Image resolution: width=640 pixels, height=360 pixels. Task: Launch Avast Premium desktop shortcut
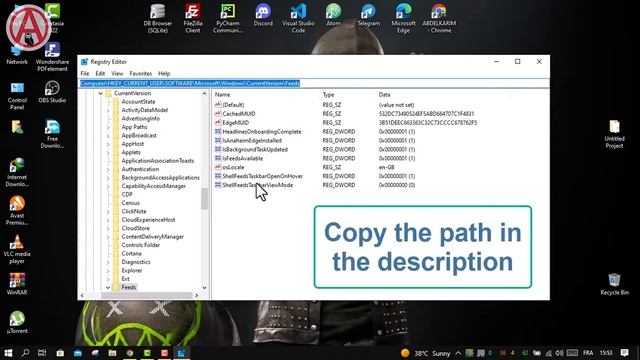[x=17, y=211]
